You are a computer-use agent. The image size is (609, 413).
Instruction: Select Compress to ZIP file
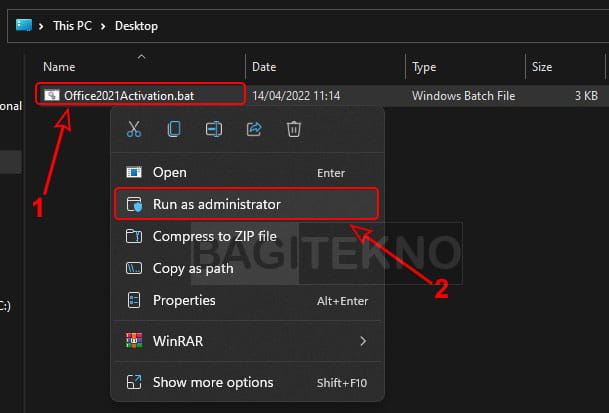click(214, 237)
